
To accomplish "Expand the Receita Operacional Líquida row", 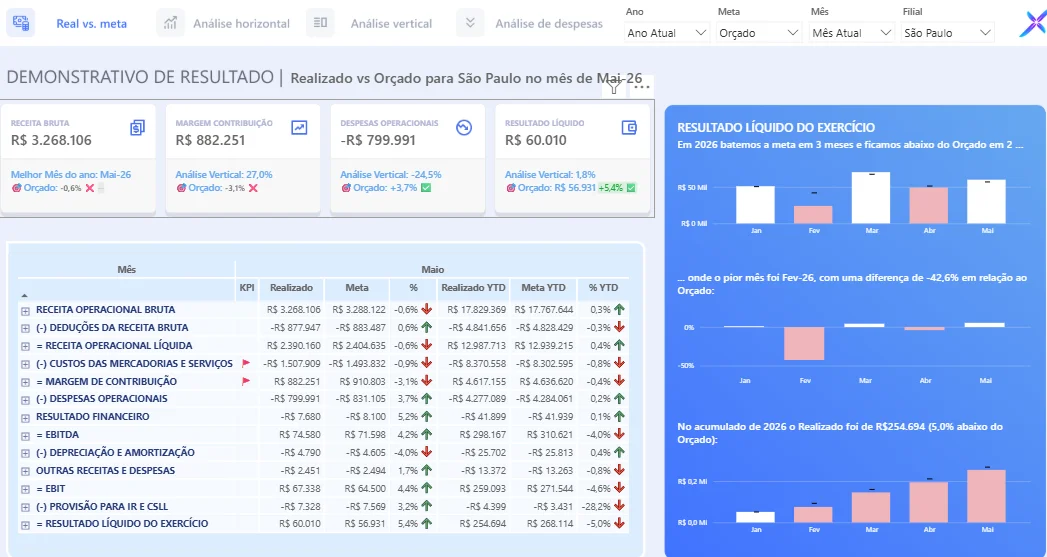I will click(25, 347).
